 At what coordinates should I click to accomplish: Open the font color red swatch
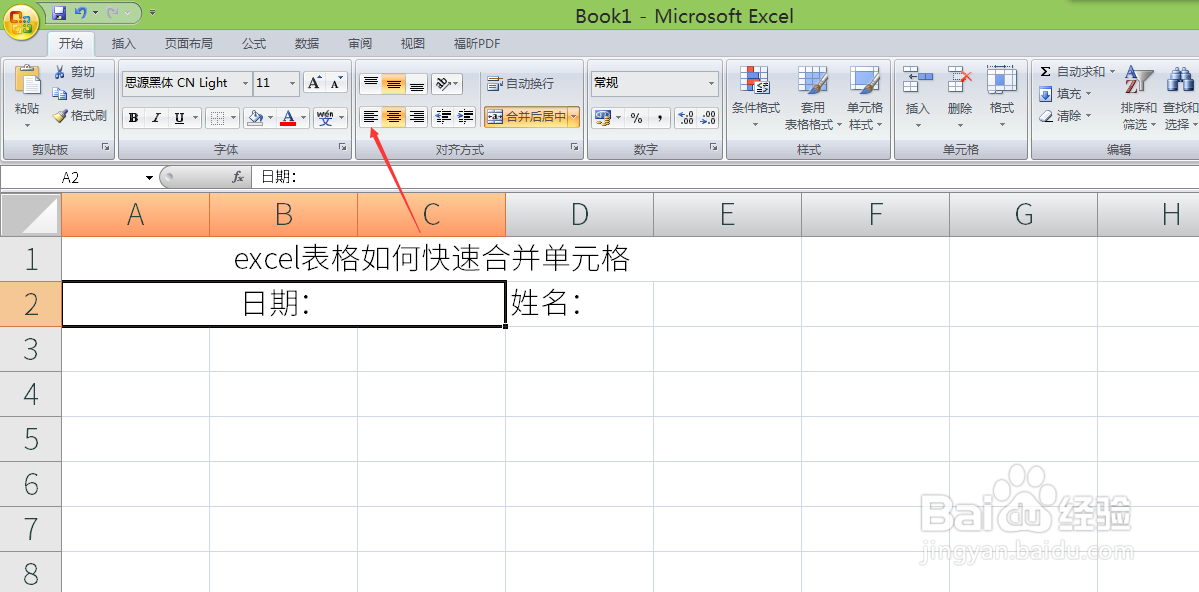(290, 118)
